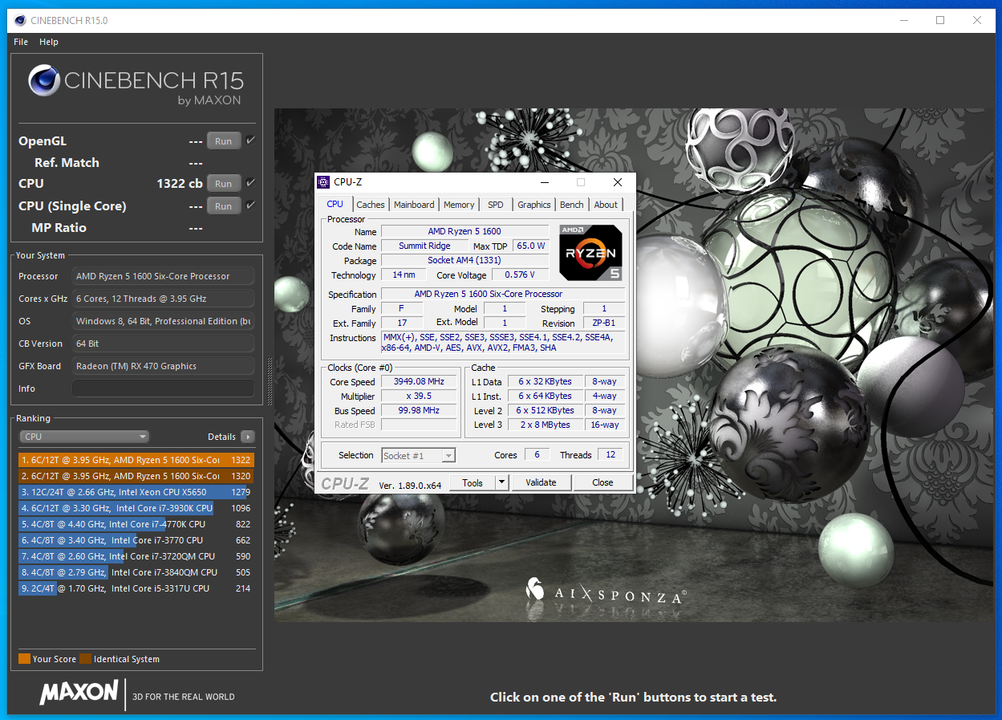Select the Core i7-3840QM ranking row

136,572
